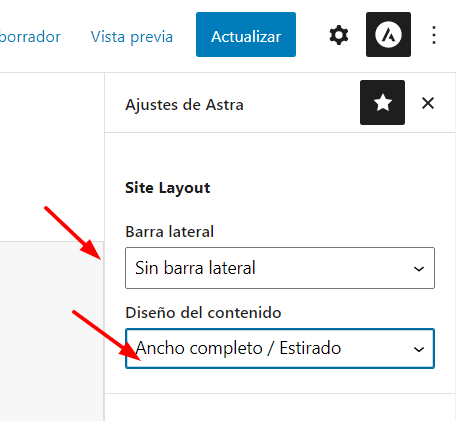The width and height of the screenshot is (456, 421).
Task: Click the gray editor canvas area
Action: point(52,331)
